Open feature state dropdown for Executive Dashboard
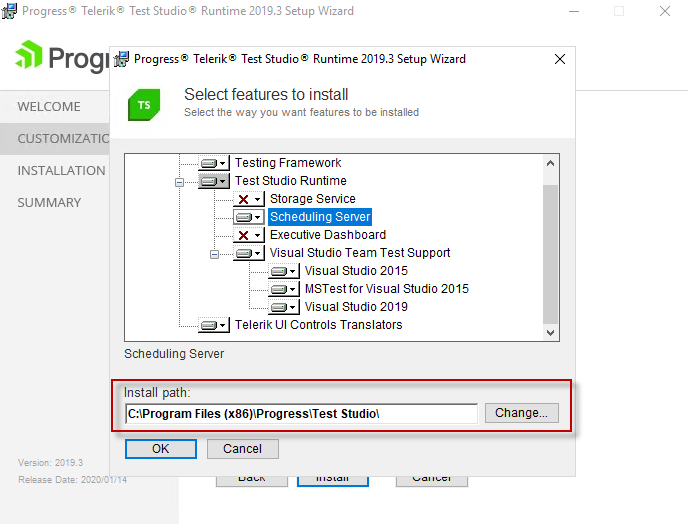Viewport: 688px width, 524px height. [249, 235]
